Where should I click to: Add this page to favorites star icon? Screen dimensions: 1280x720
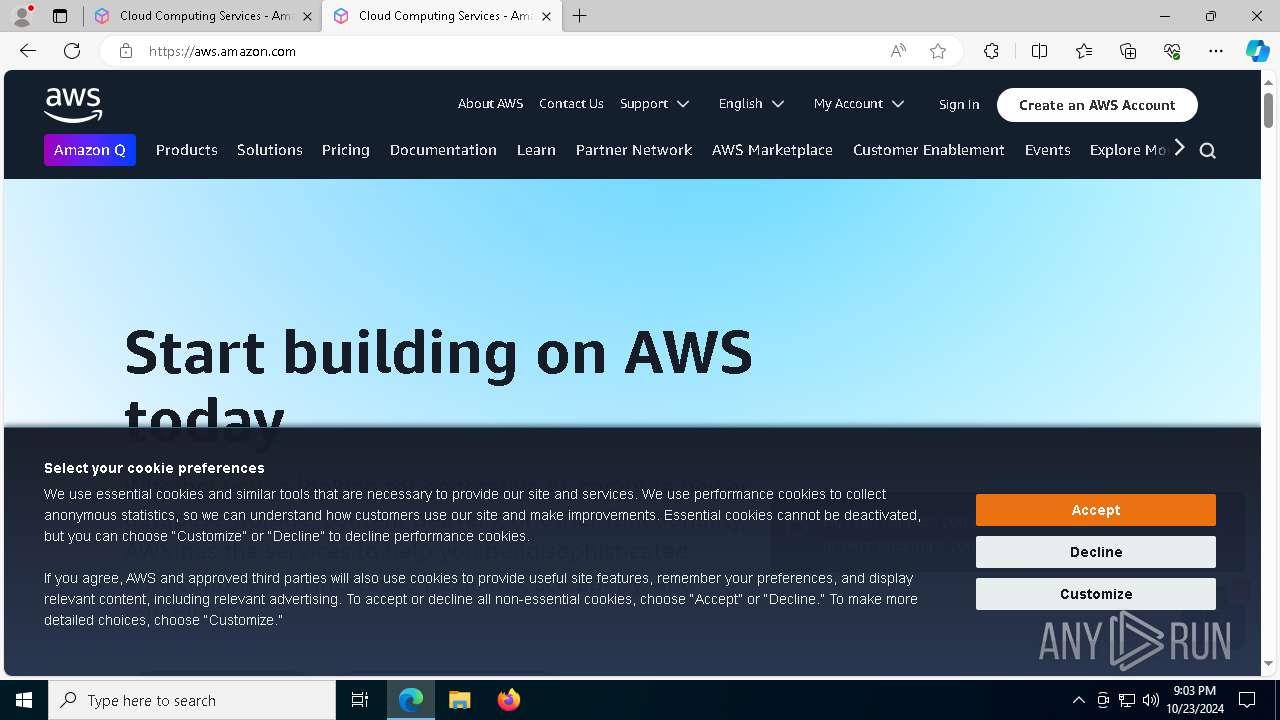point(937,51)
